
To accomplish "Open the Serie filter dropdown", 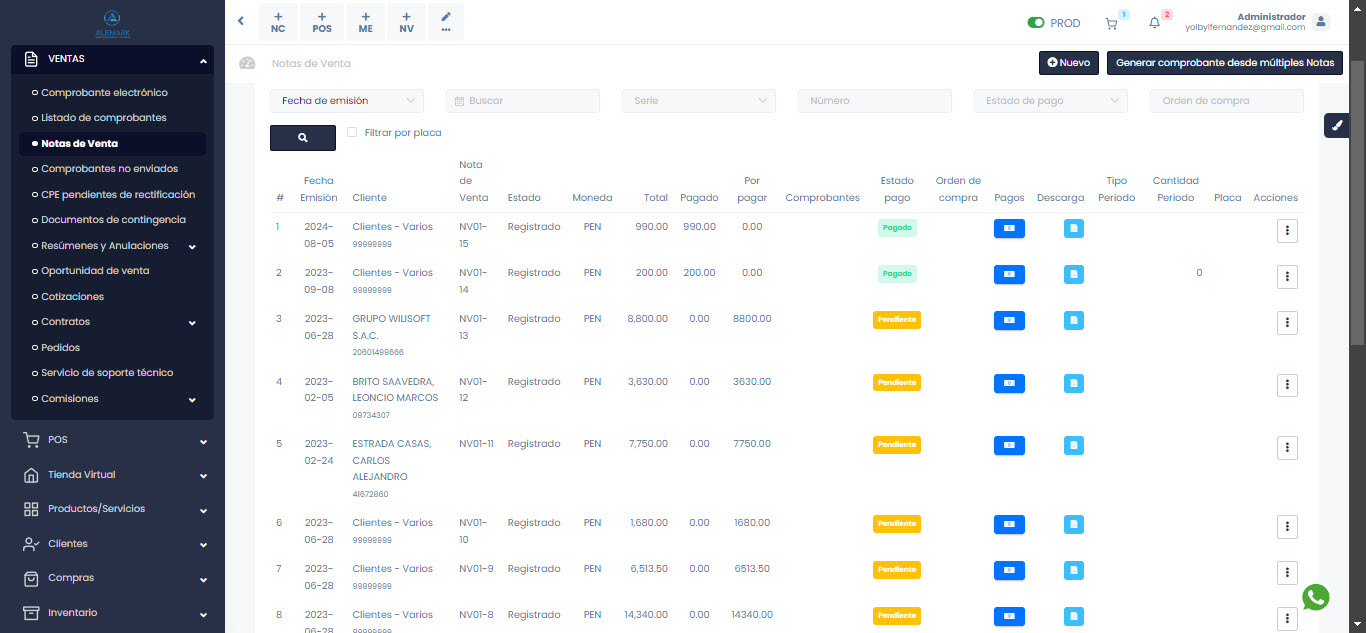I will (698, 101).
